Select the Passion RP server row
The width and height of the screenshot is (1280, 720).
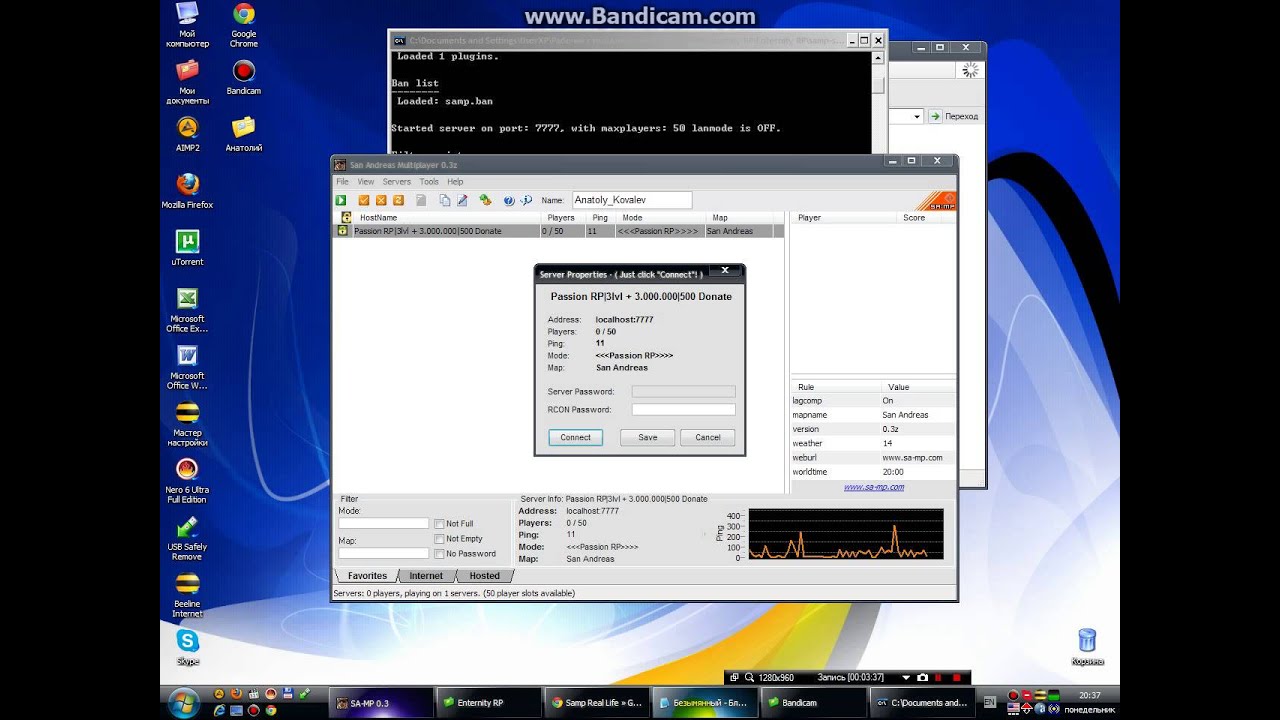click(x=559, y=231)
